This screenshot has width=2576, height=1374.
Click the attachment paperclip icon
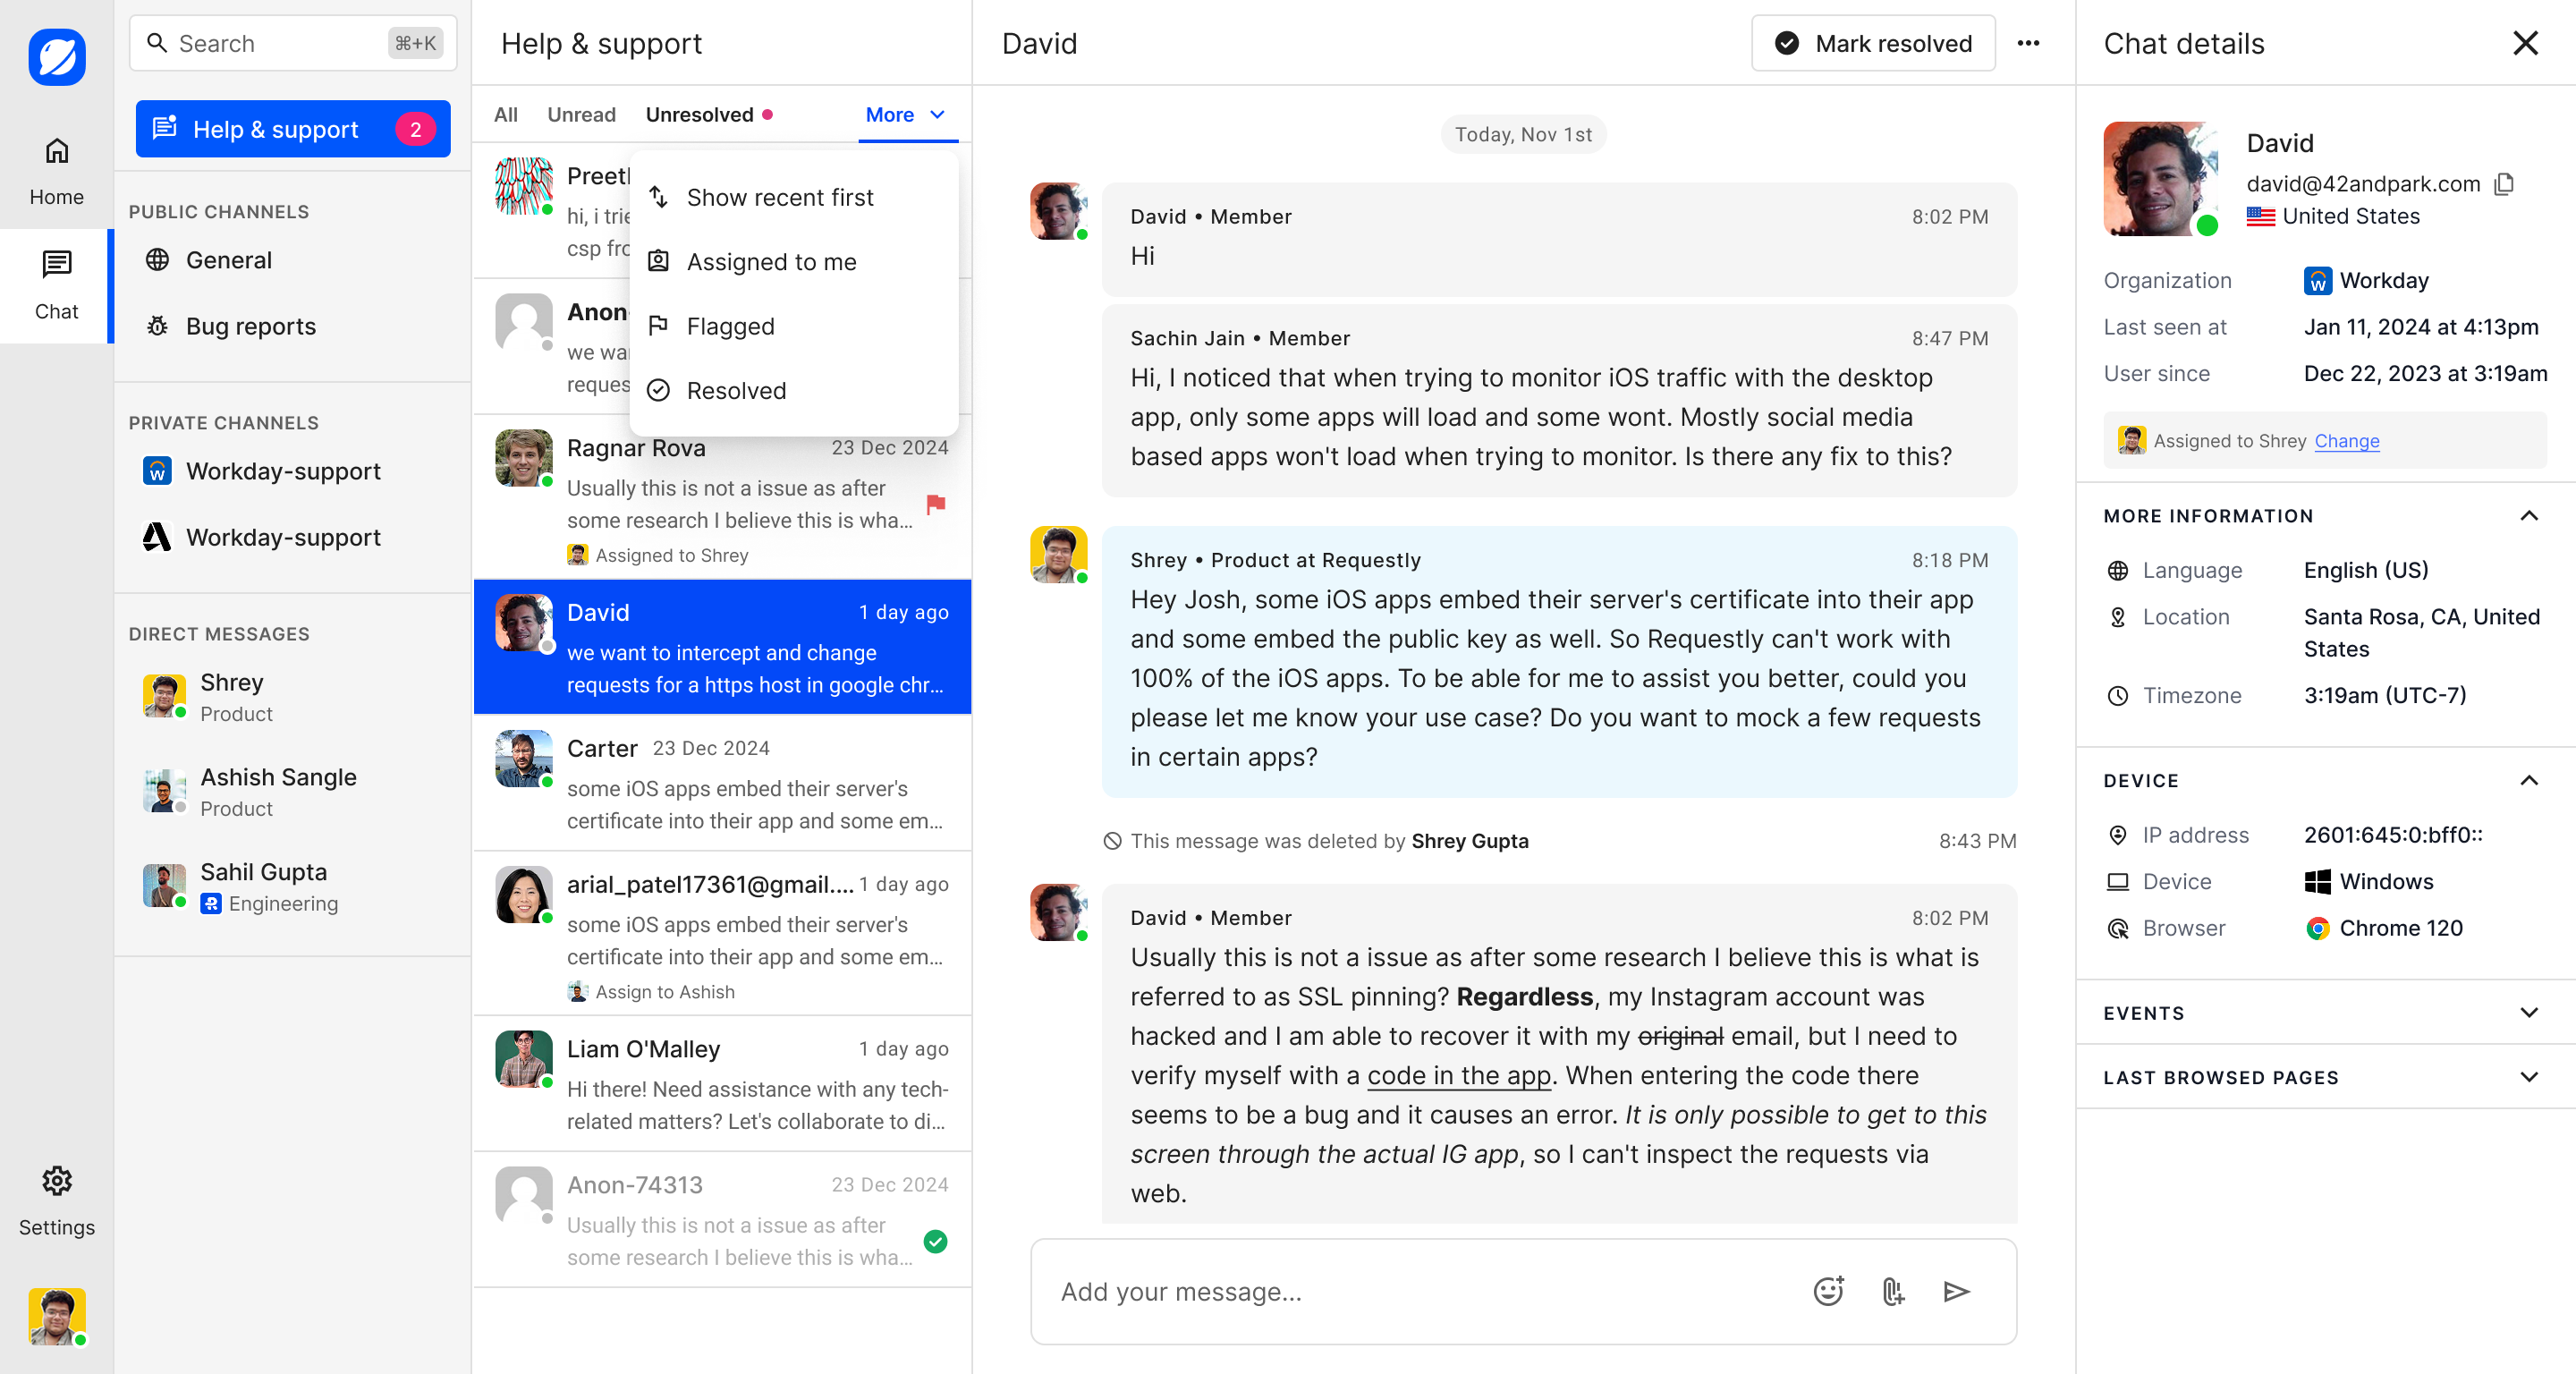[x=1893, y=1292]
